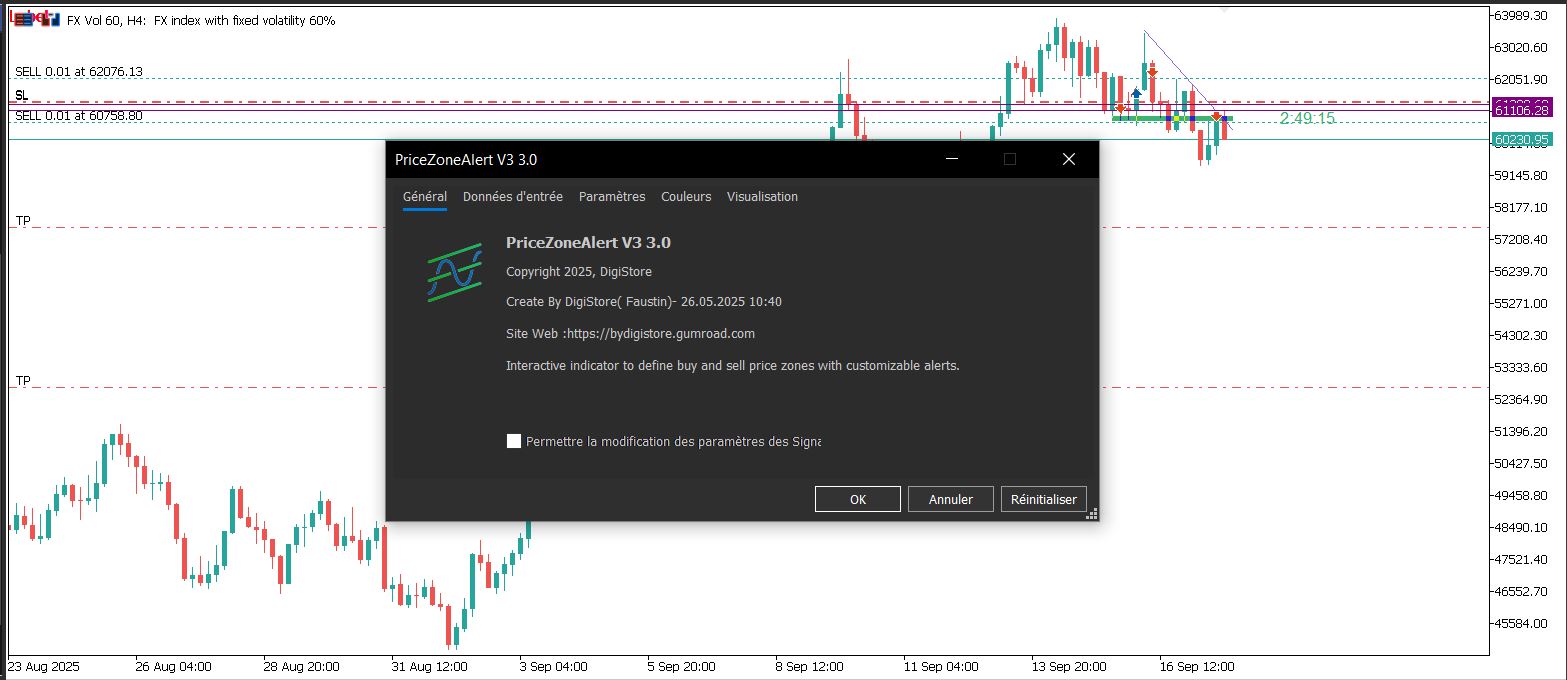
Task: Select the SL stop loss line label
Action: (21, 94)
